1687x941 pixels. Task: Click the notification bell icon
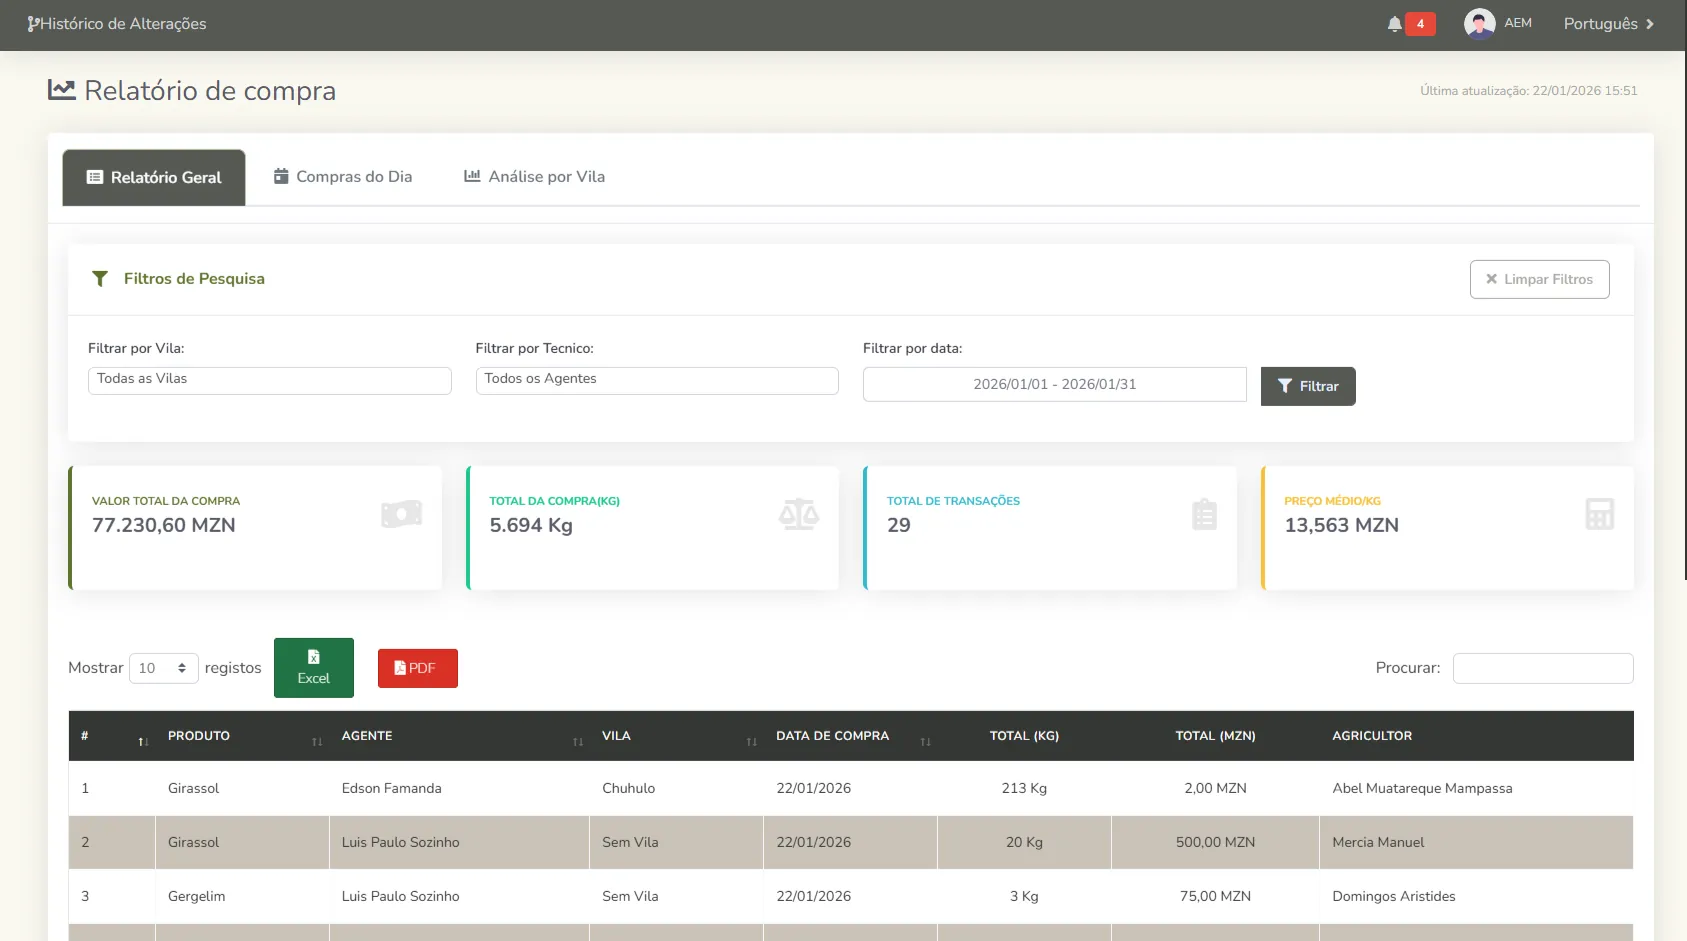pyautogui.click(x=1394, y=24)
